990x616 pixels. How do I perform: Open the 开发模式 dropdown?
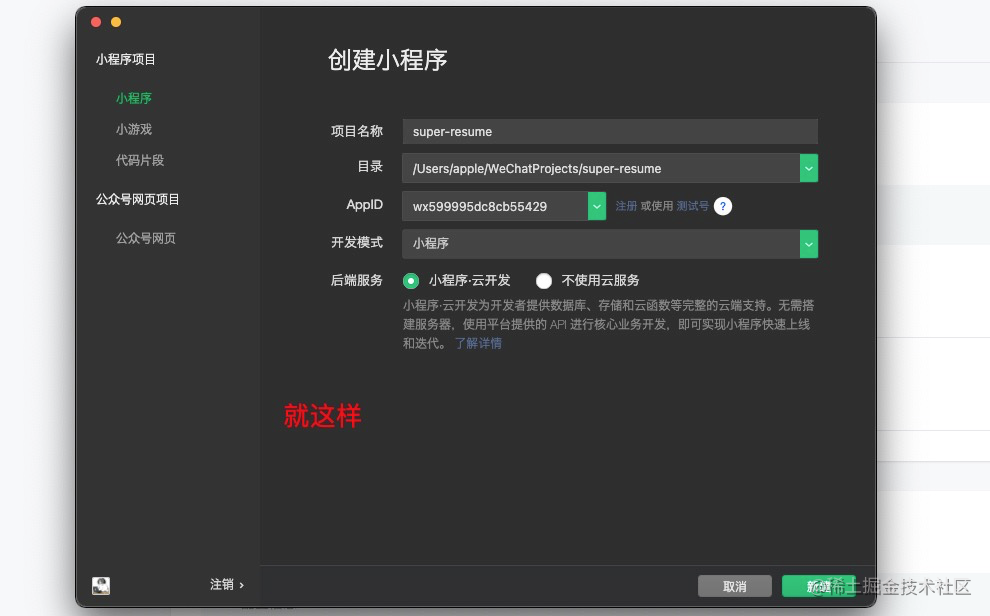[x=610, y=244]
